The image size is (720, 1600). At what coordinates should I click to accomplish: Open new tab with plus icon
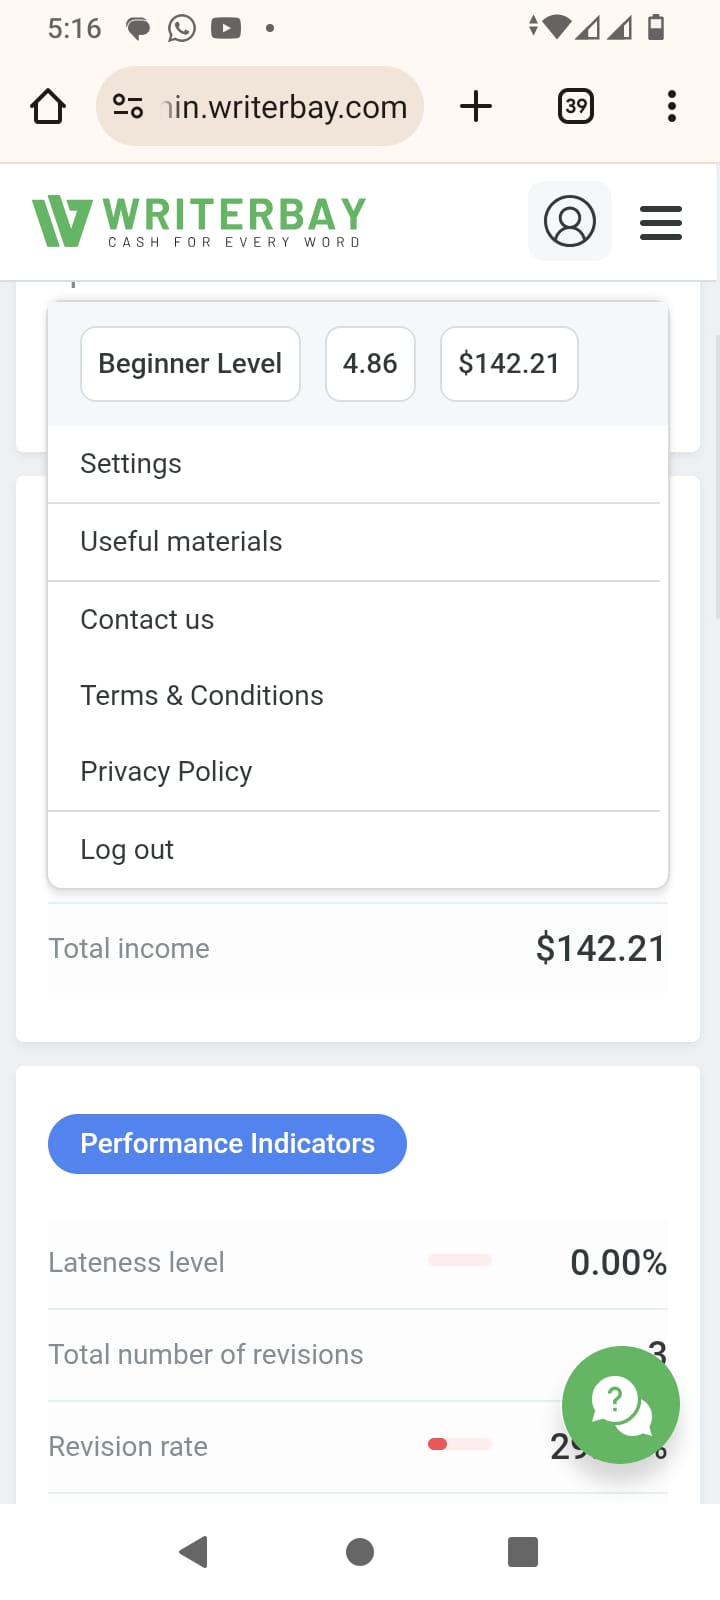pos(476,106)
